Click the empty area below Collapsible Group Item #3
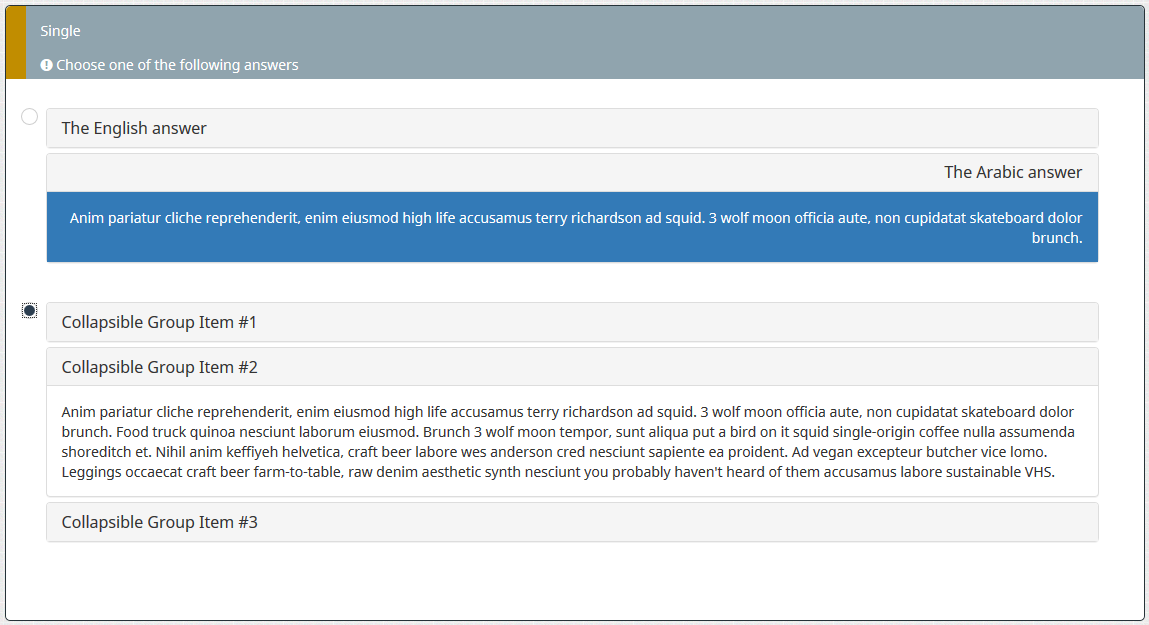 [x=572, y=582]
